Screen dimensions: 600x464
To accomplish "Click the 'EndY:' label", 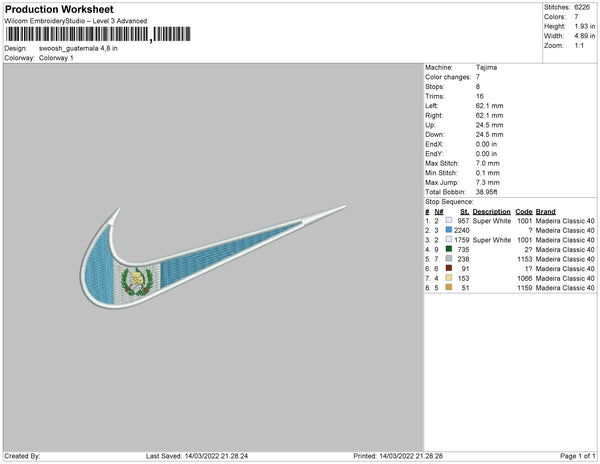I will click(x=434, y=154).
